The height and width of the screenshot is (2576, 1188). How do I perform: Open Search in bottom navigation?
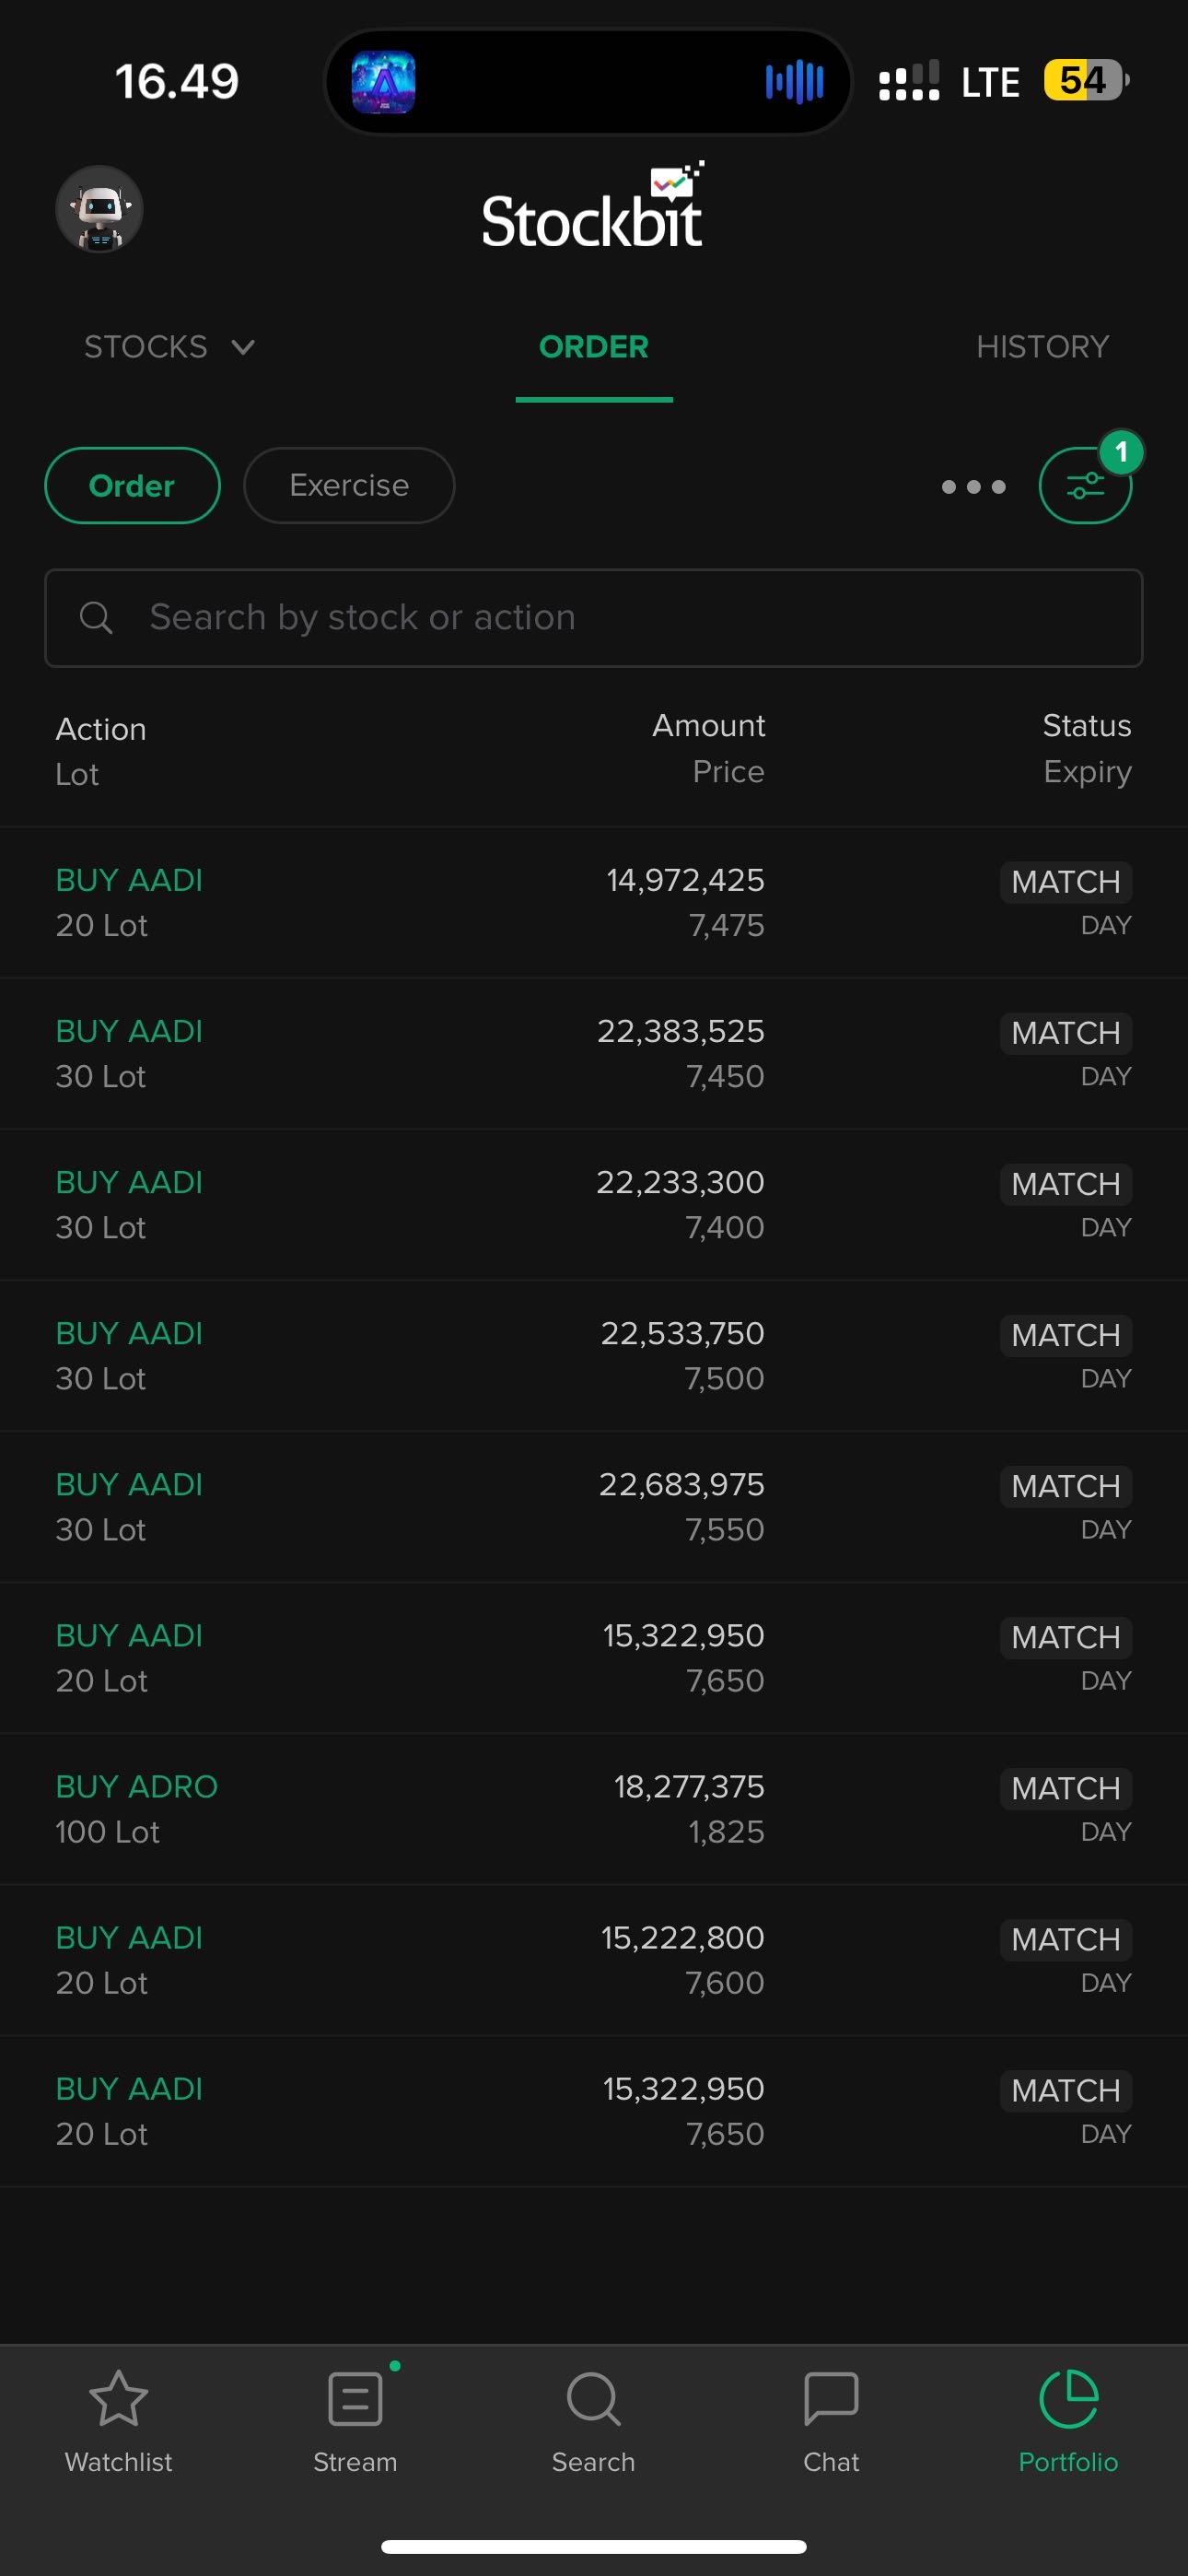pos(593,2400)
